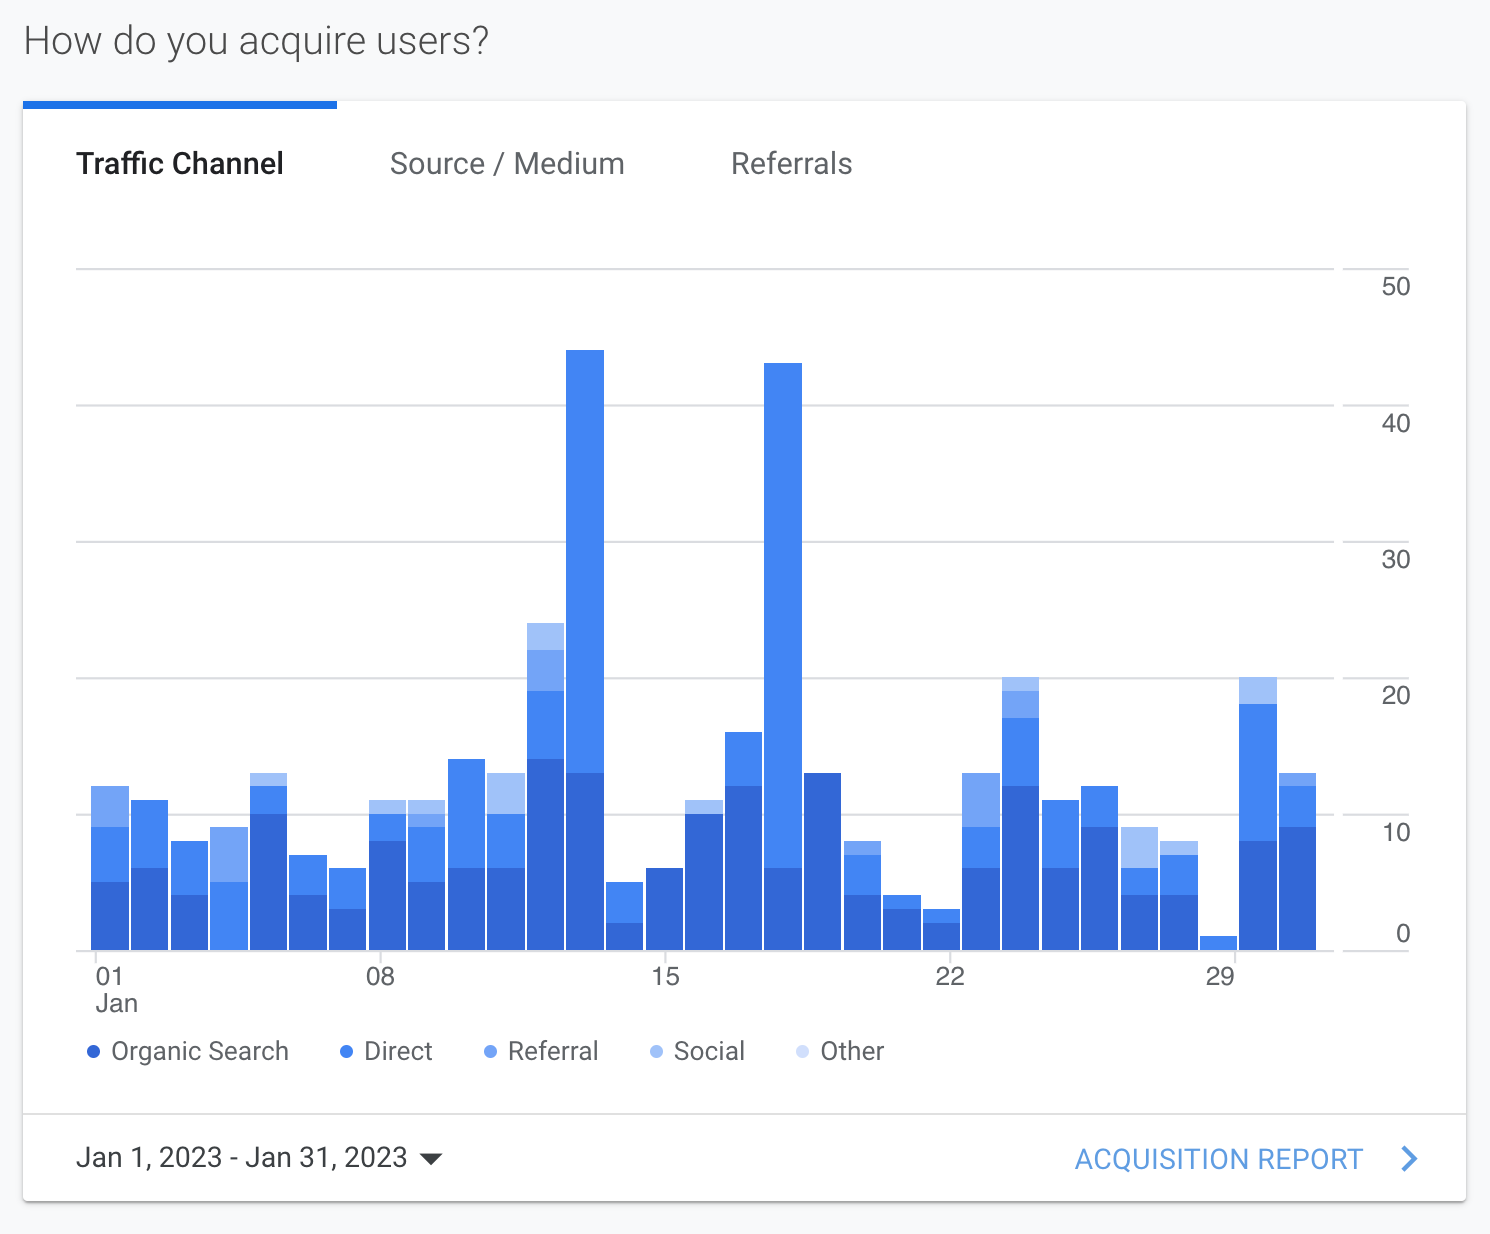Click the Referral legend dot
Viewport: 1490px width, 1234px height.
pos(490,1052)
